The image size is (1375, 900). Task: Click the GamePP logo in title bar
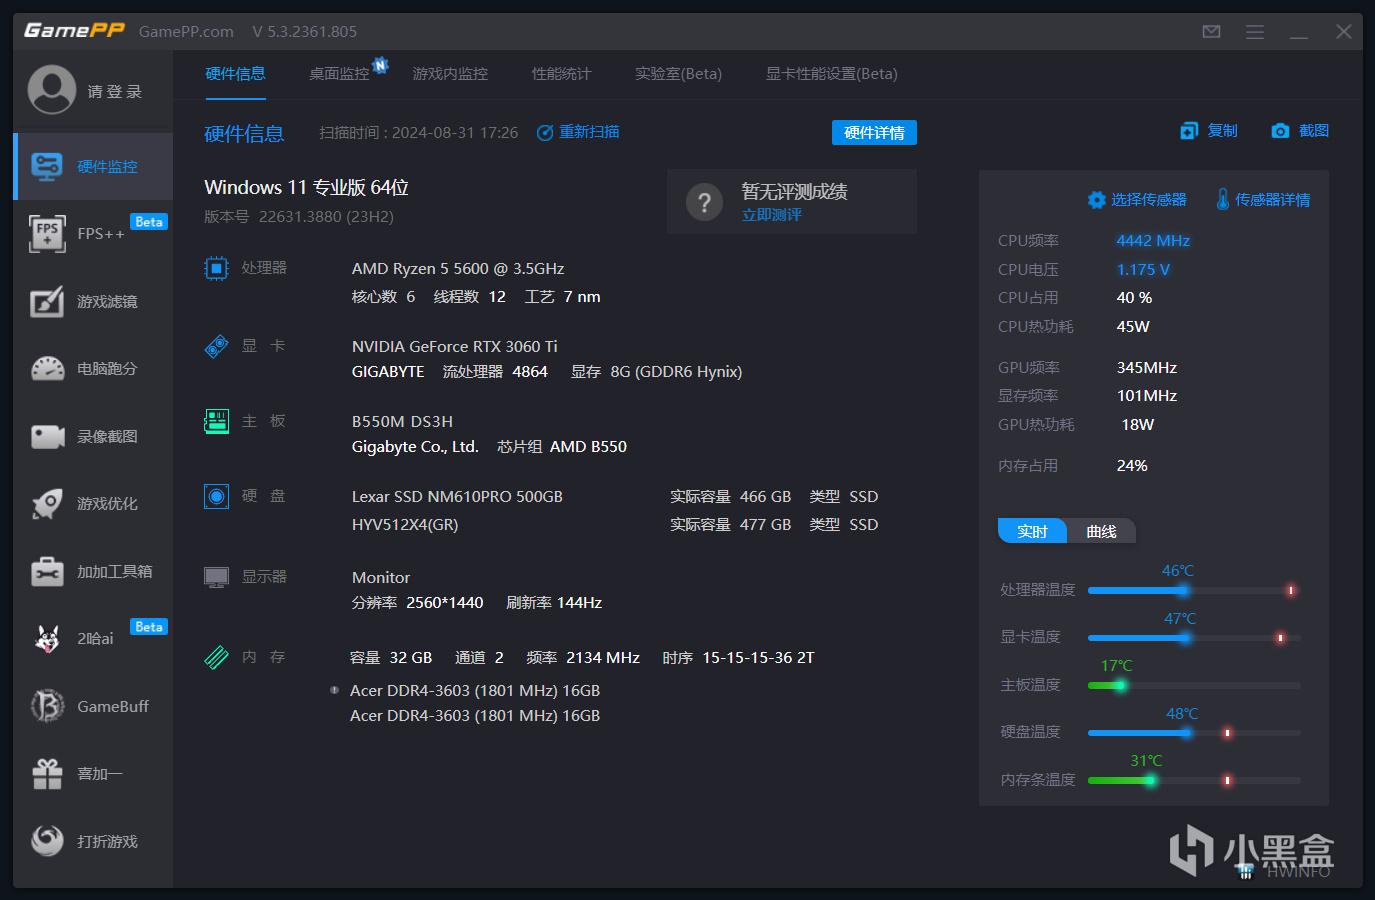point(74,31)
